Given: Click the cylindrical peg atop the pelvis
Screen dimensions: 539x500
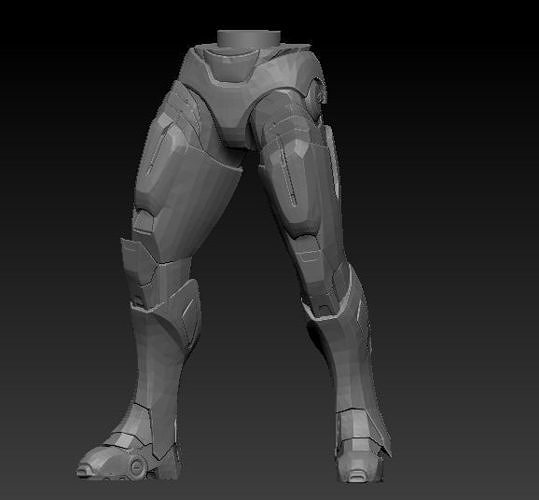Looking at the screenshot, I should click(x=249, y=38).
